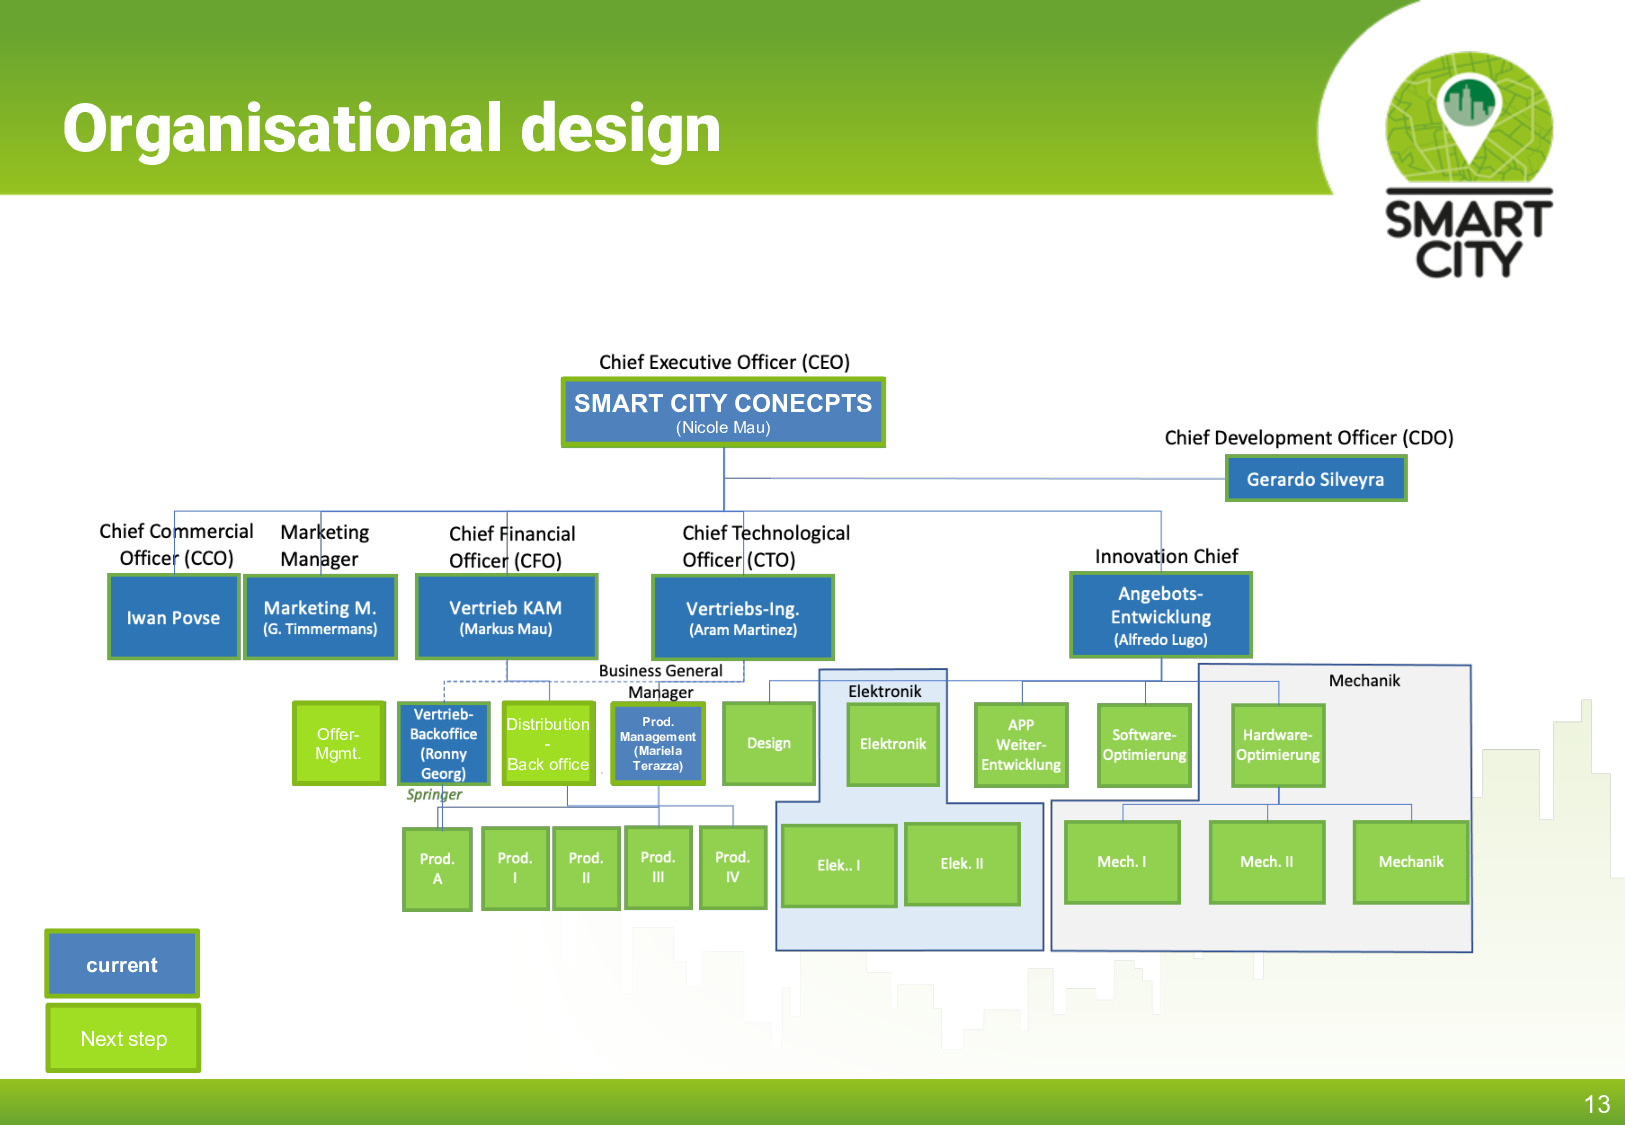Click the Vertriebs-Ing. (Aram Martinez) box
The height and width of the screenshot is (1125, 1625).
point(742,618)
